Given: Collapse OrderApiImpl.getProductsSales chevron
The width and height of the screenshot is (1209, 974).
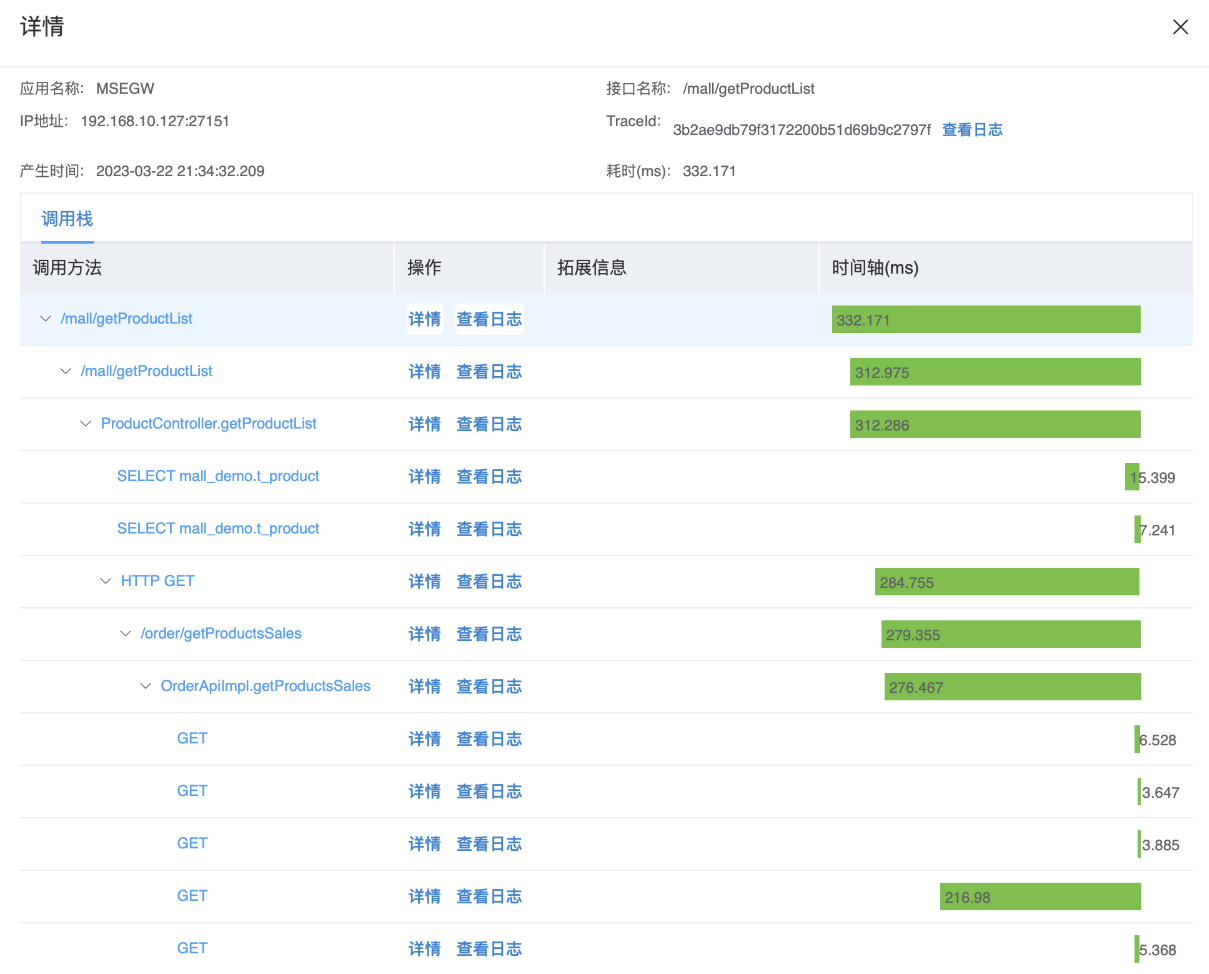Looking at the screenshot, I should click(145, 686).
